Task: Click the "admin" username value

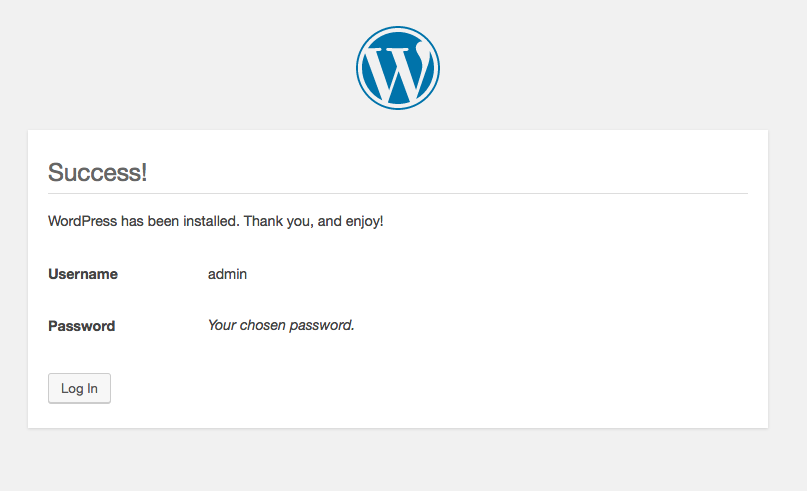Action: 227,274
